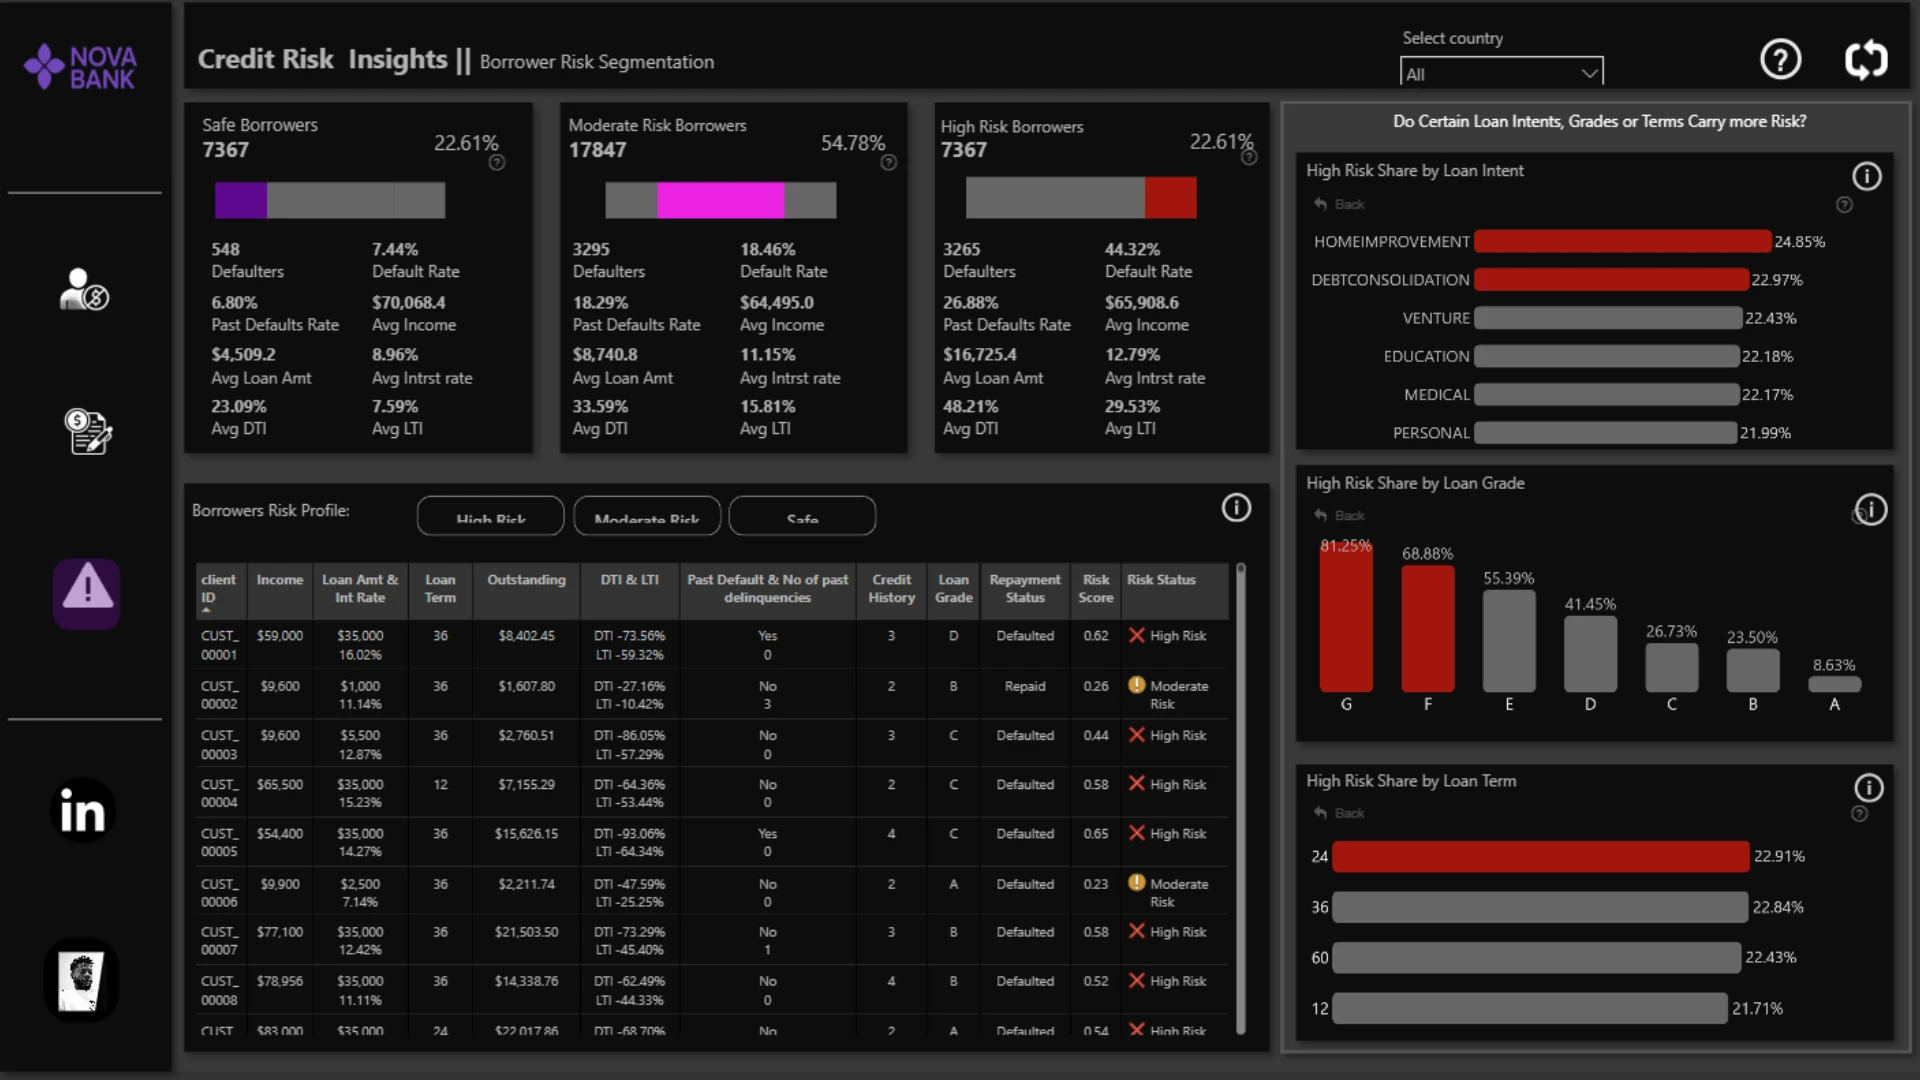Open the loan application page icon
This screenshot has width=1920, height=1080.
pos(88,432)
